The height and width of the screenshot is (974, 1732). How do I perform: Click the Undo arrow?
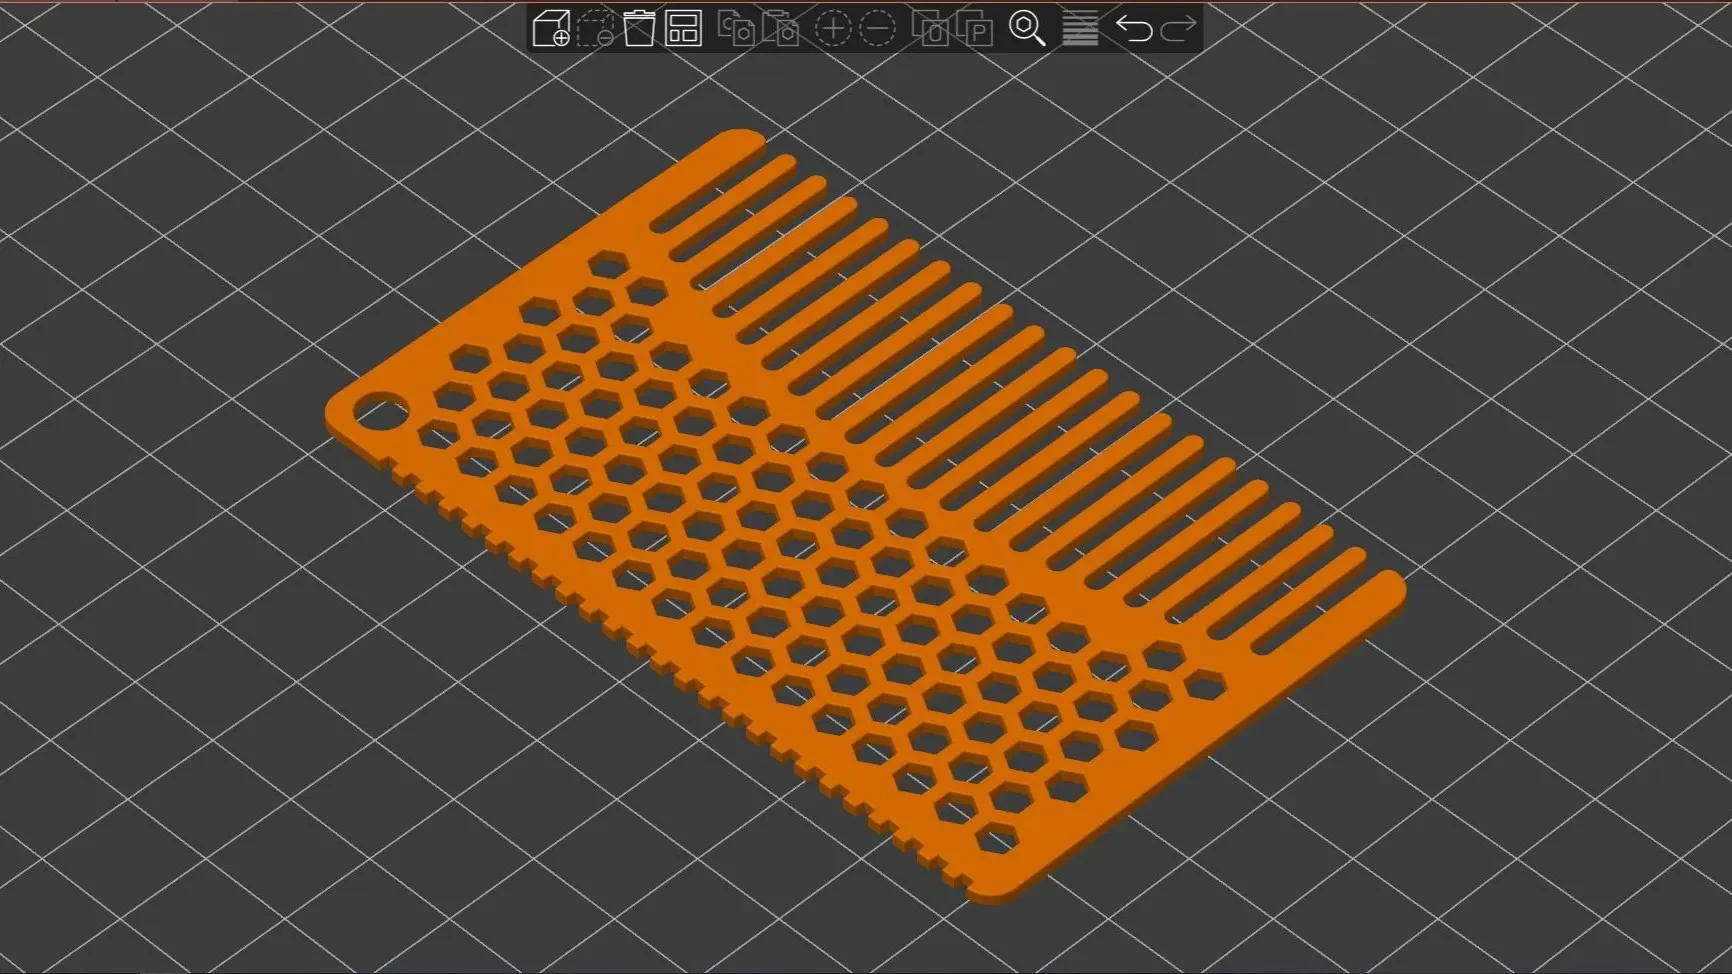point(1134,29)
